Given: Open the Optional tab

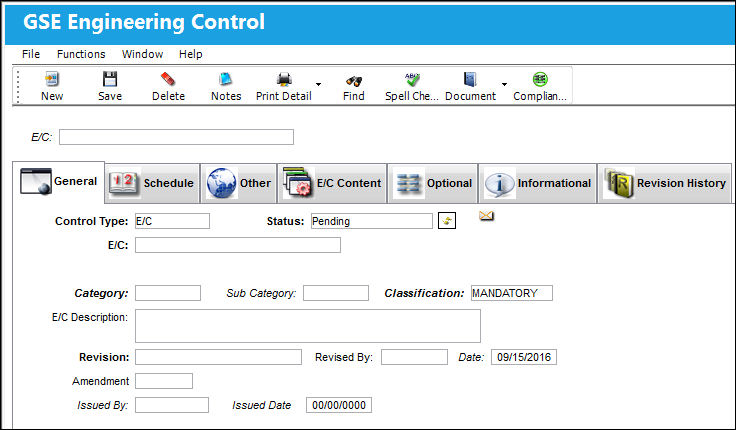Looking at the screenshot, I should [x=433, y=183].
